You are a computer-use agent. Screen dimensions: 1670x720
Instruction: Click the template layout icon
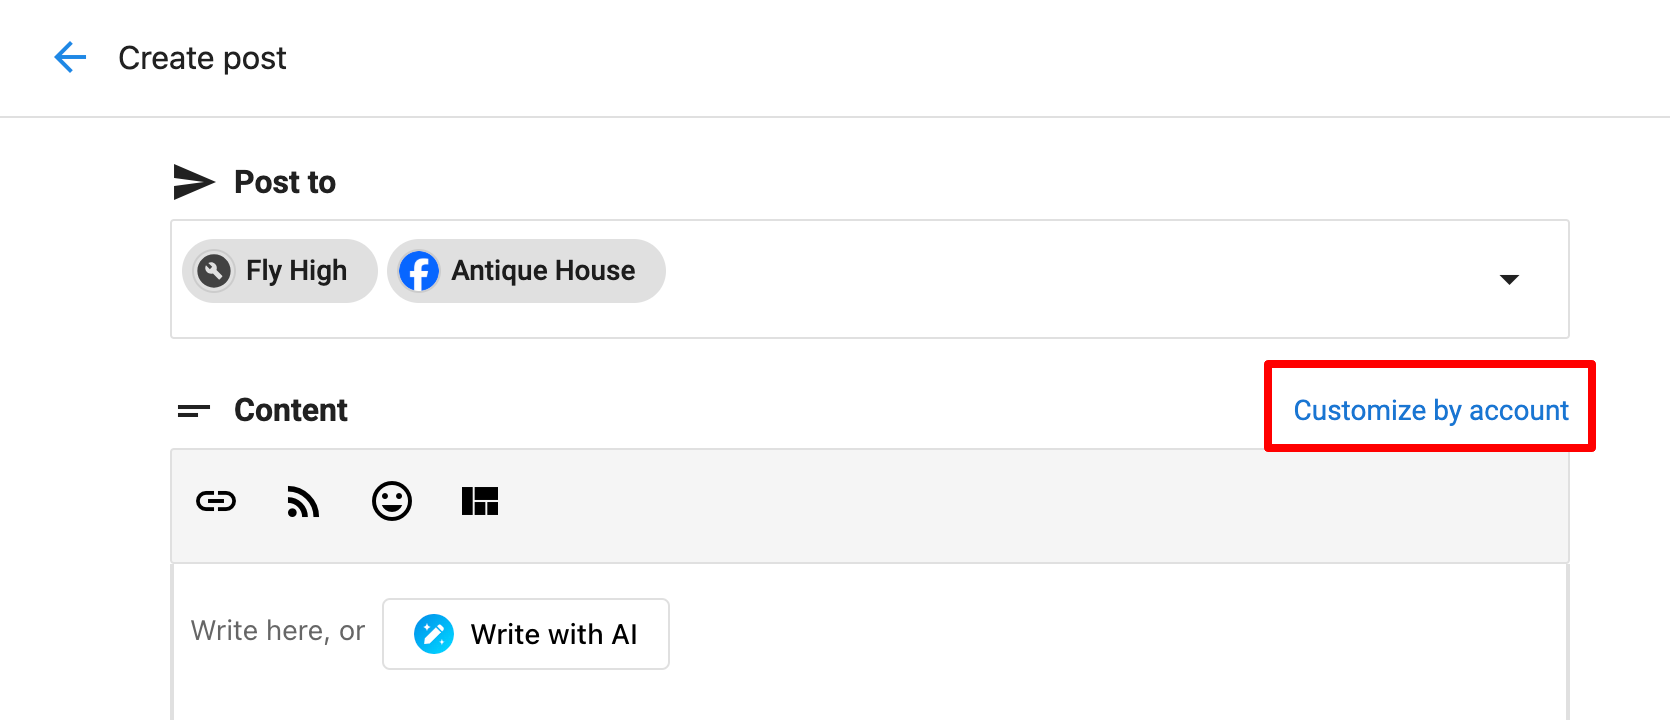(480, 501)
